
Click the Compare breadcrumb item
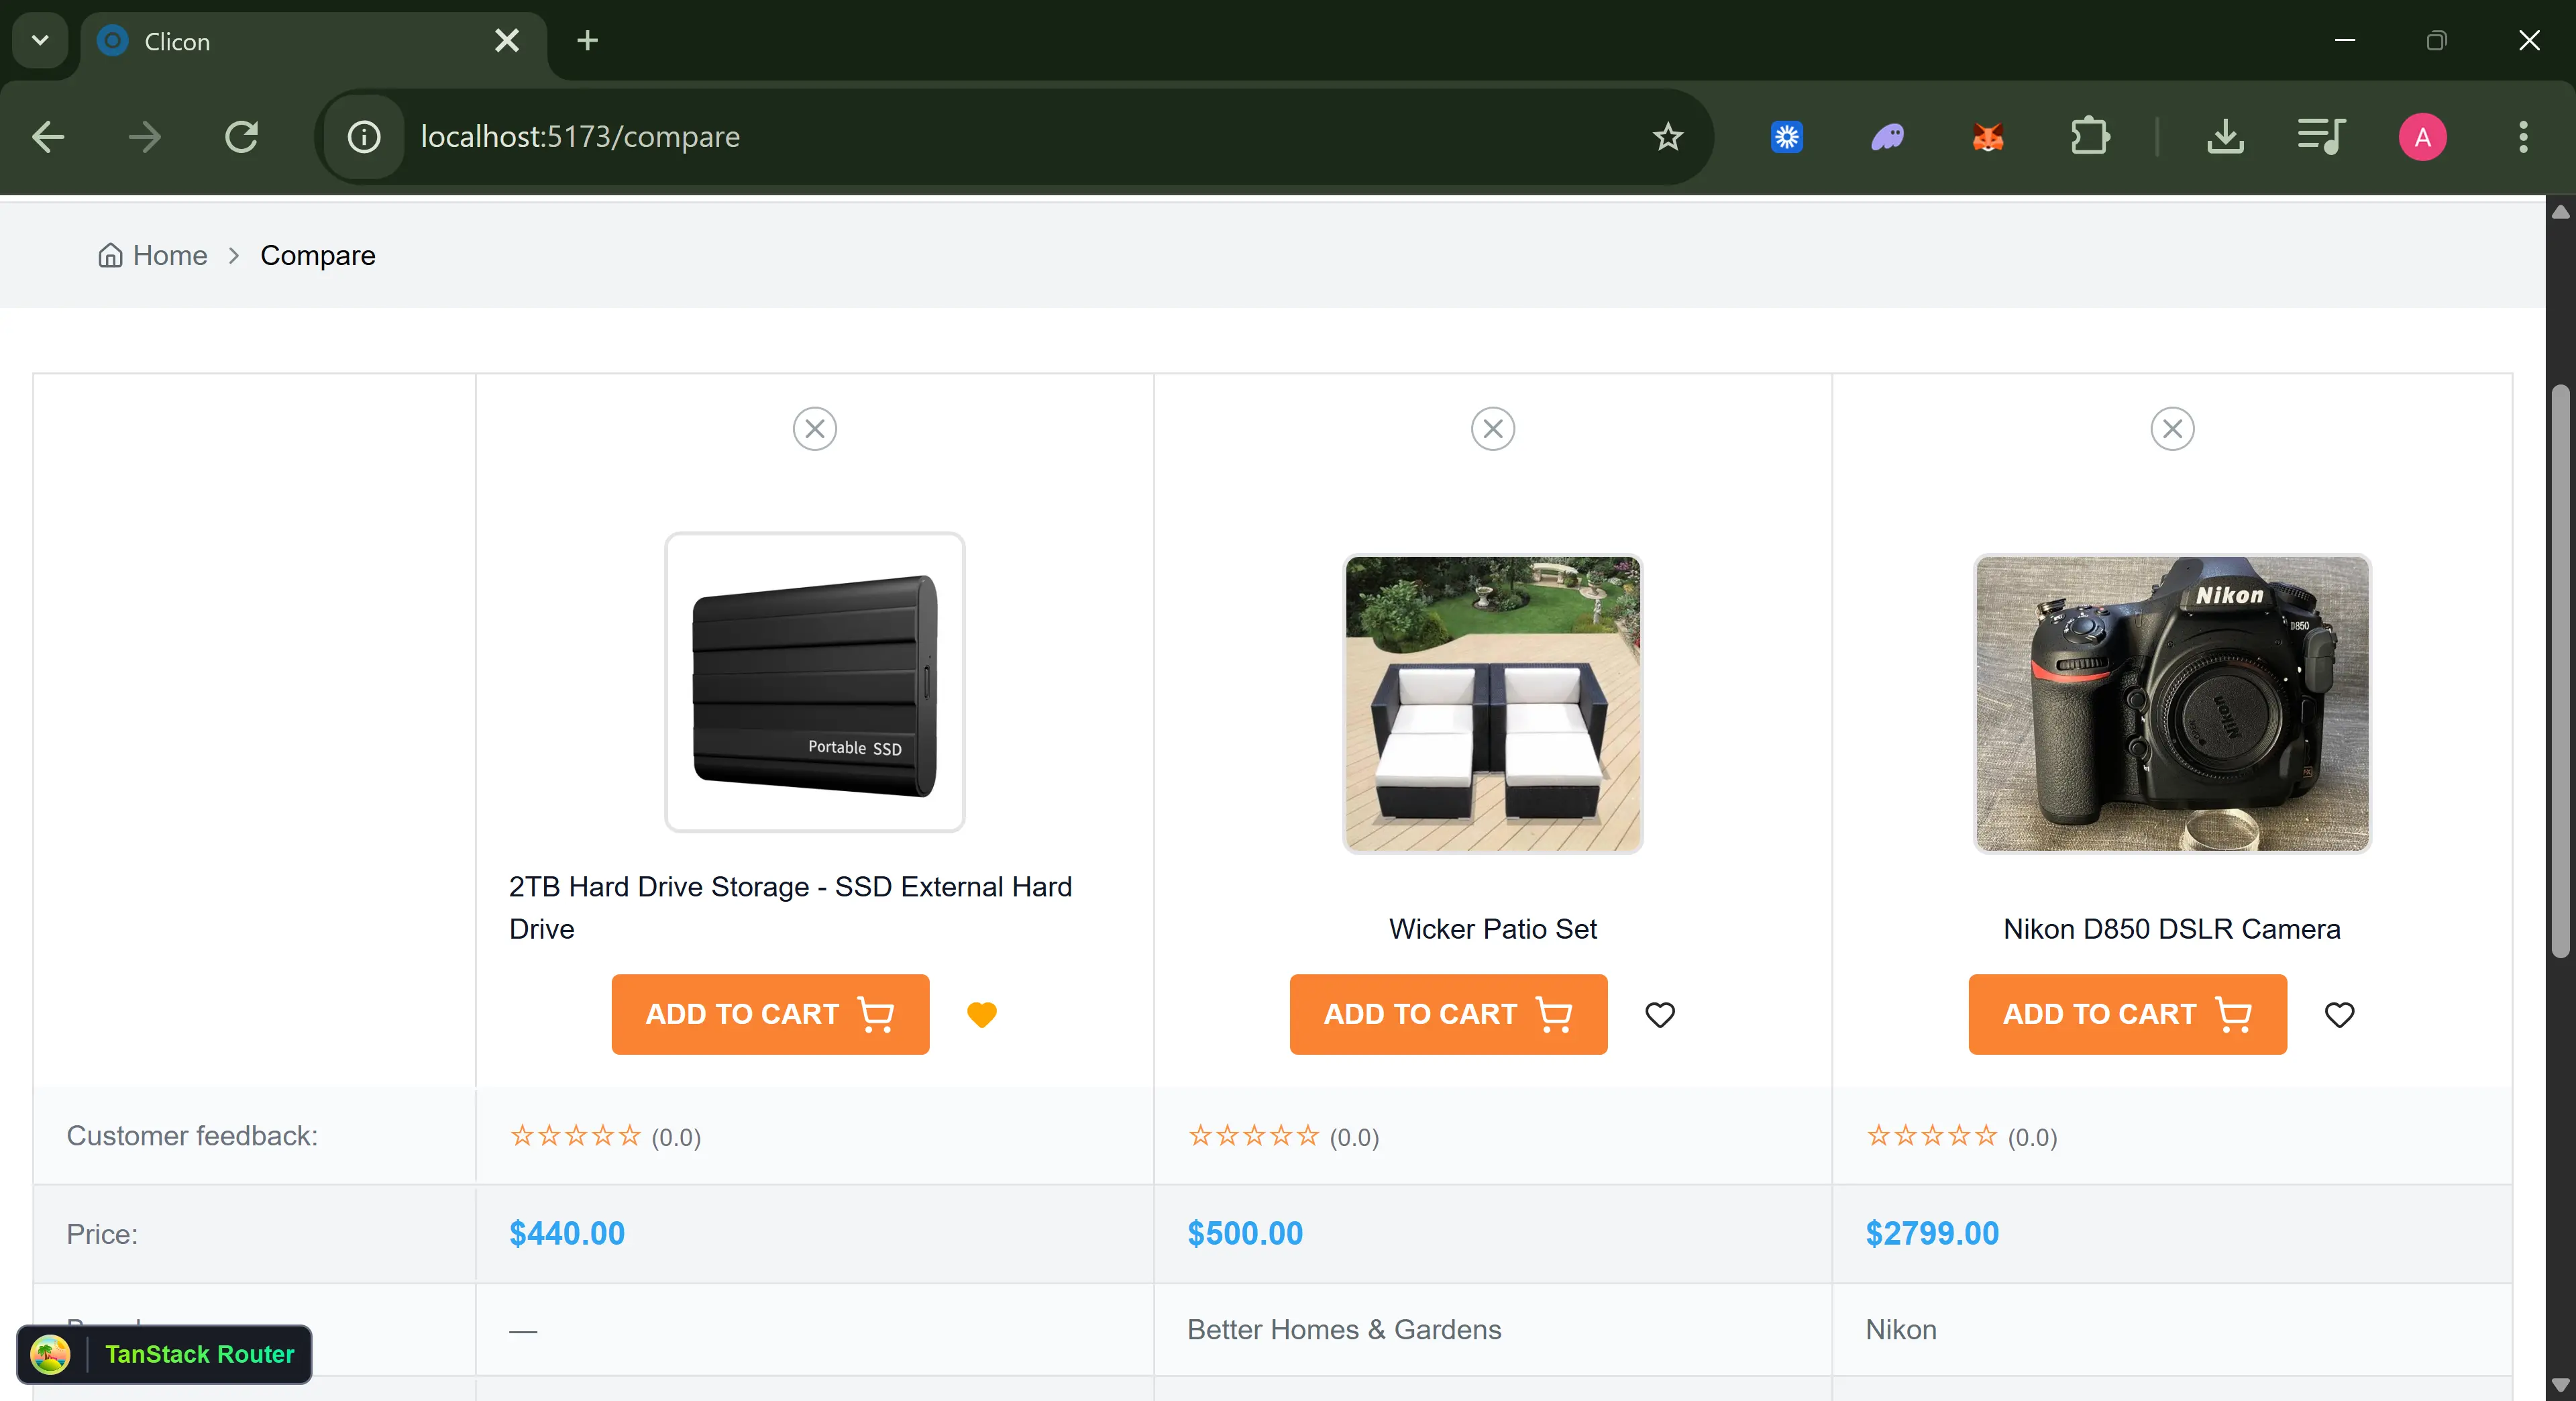coord(318,256)
